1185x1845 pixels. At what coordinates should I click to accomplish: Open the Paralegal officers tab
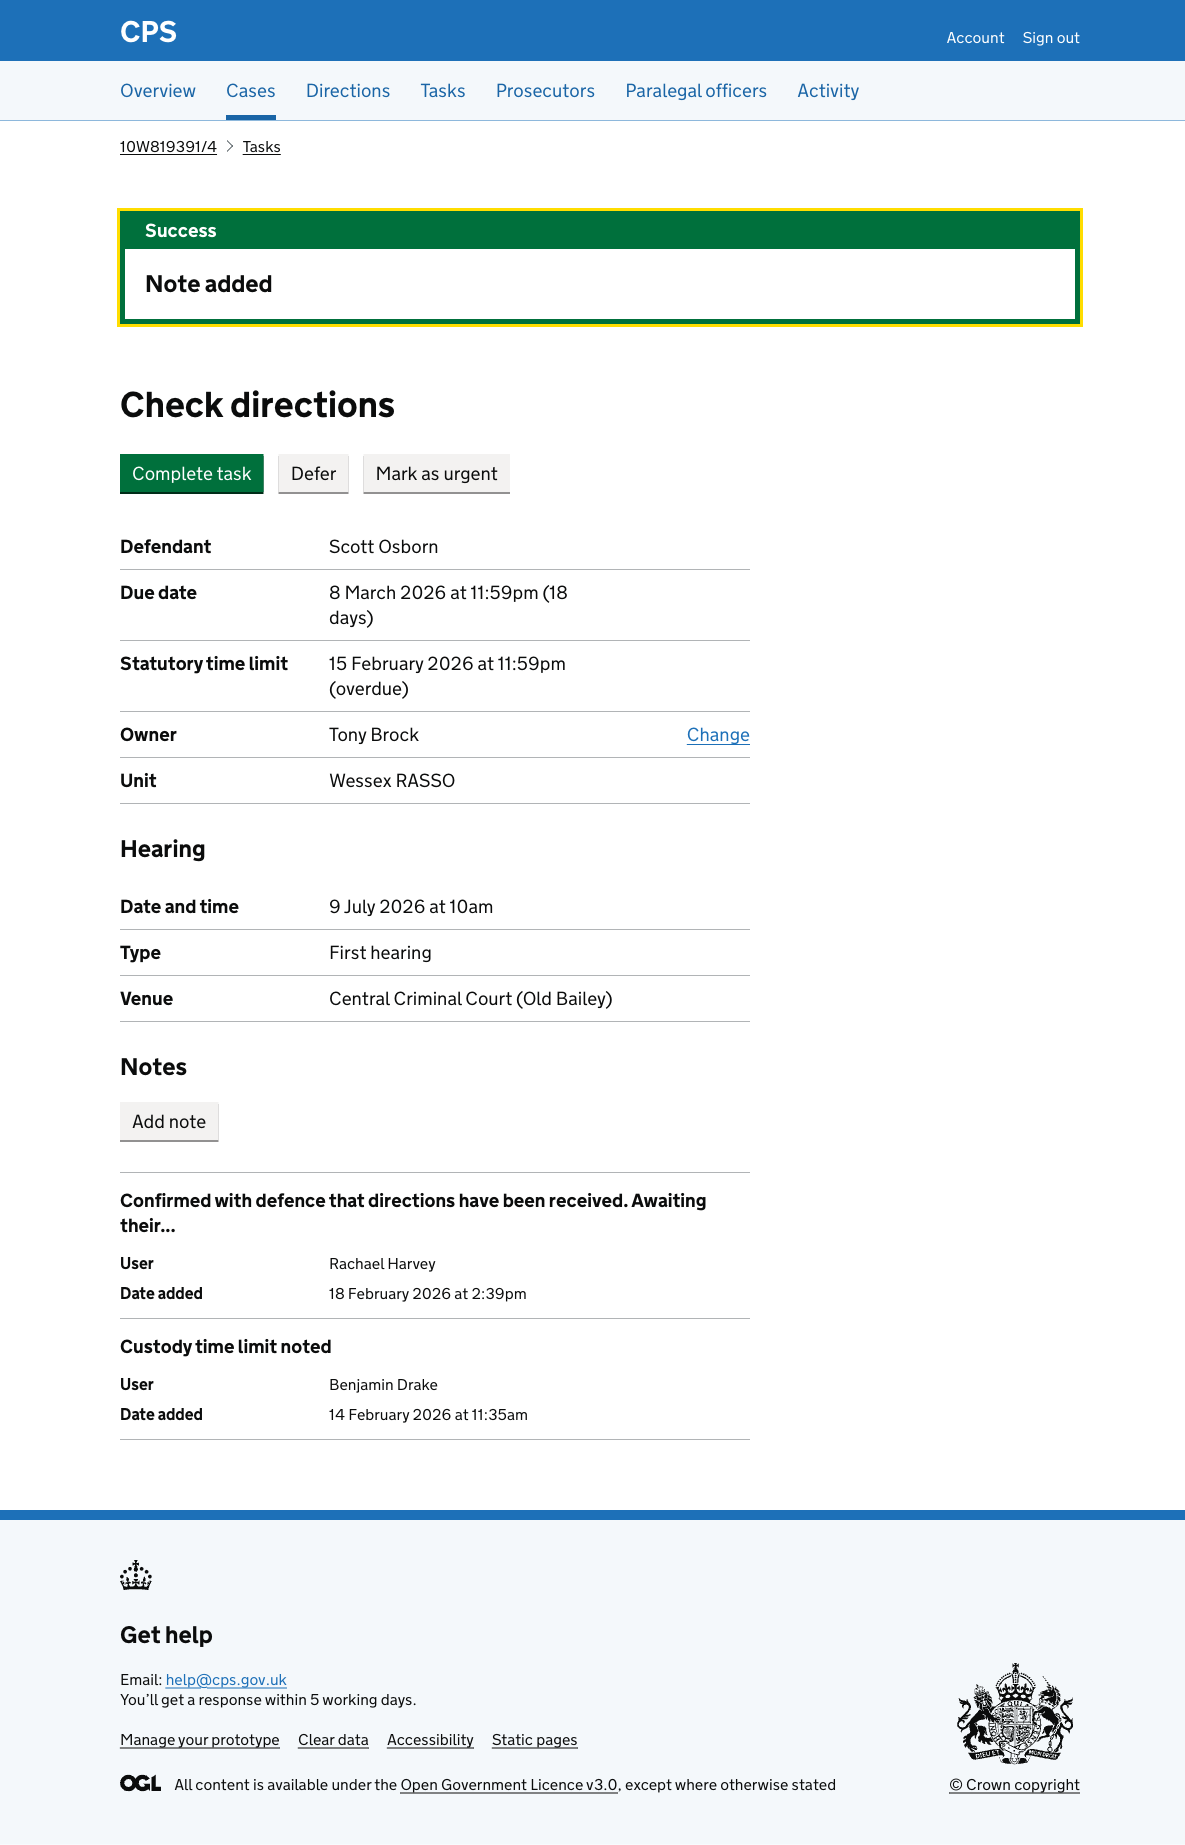click(x=696, y=91)
